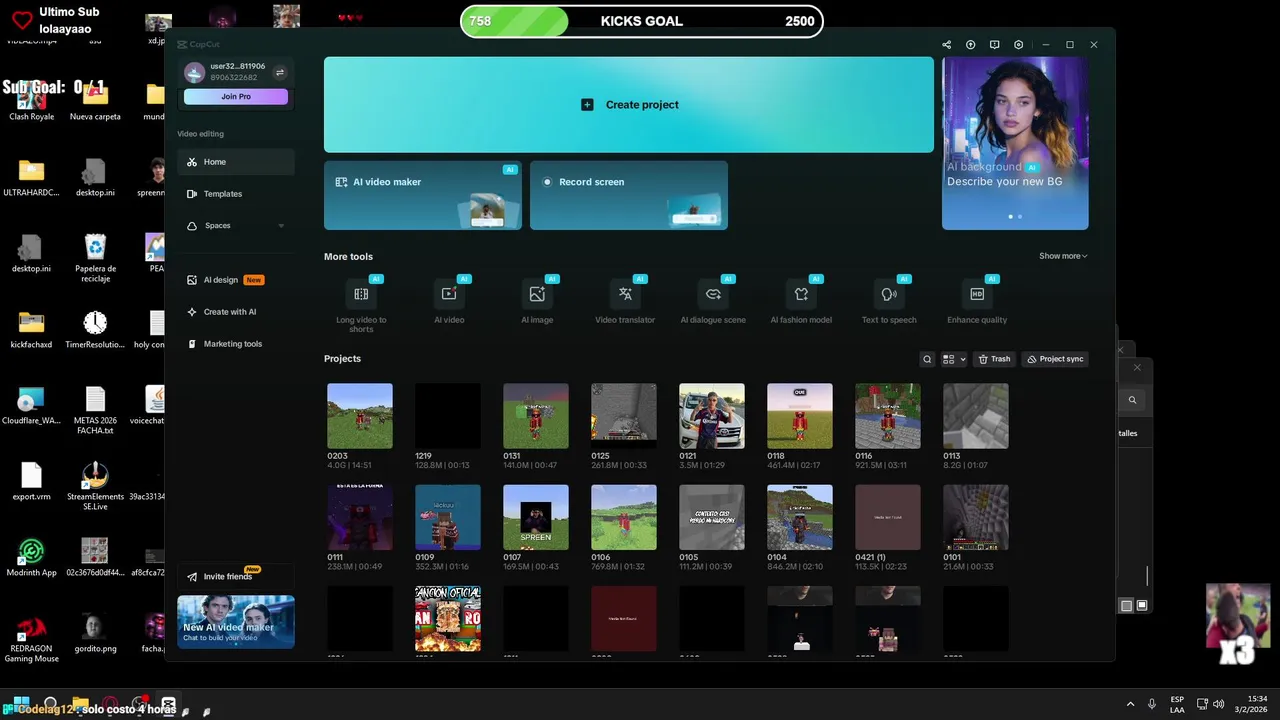Open the AI video maker card
This screenshot has width=1280, height=720.
[423, 195]
